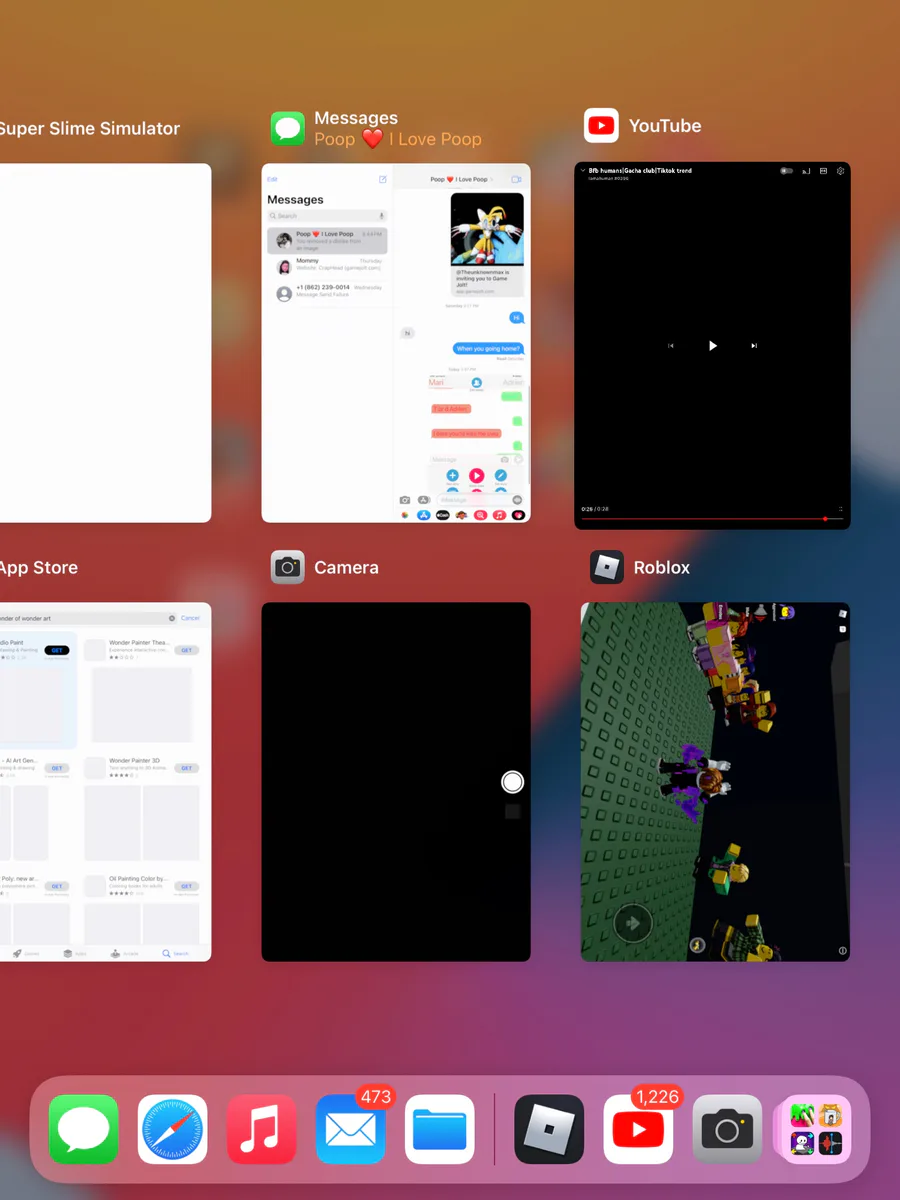The width and height of the screenshot is (900, 1200).
Task: Open the App Library folder in the dock
Action: click(815, 1129)
